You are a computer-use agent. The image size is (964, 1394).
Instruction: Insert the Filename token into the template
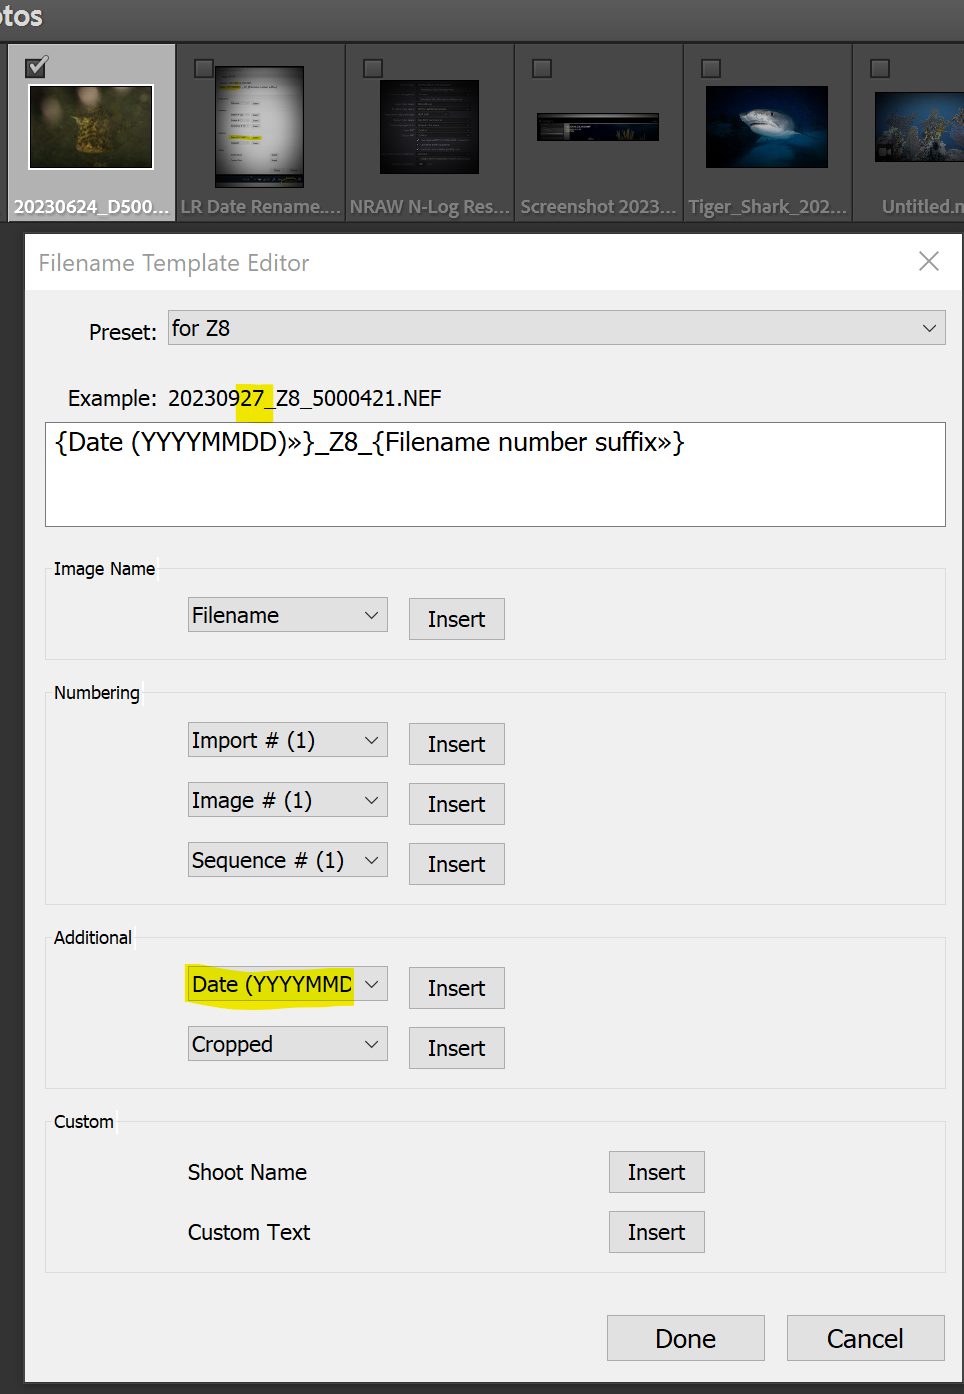456,618
